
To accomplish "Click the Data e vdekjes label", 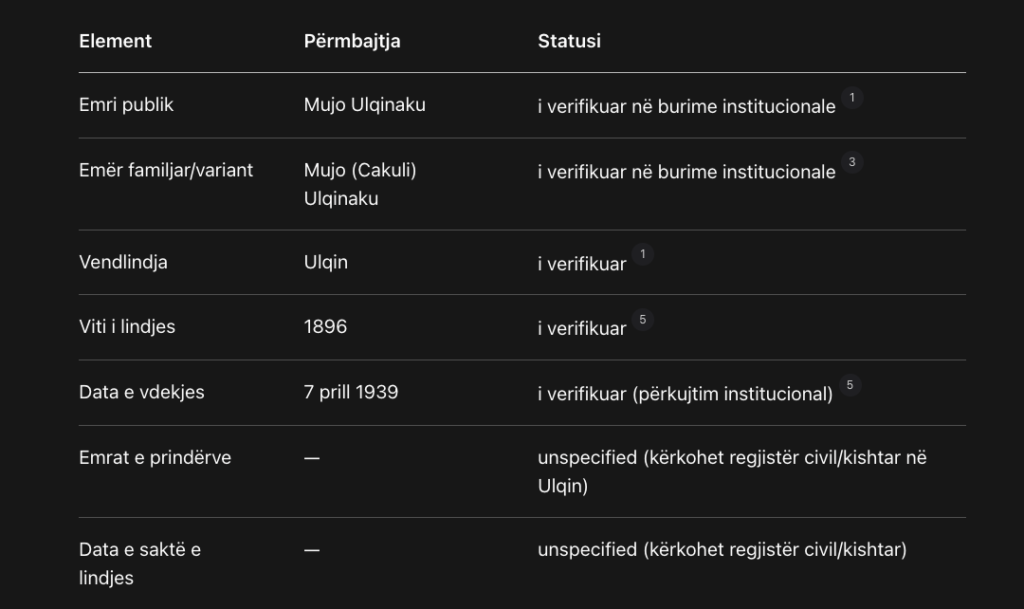I will click(141, 392).
